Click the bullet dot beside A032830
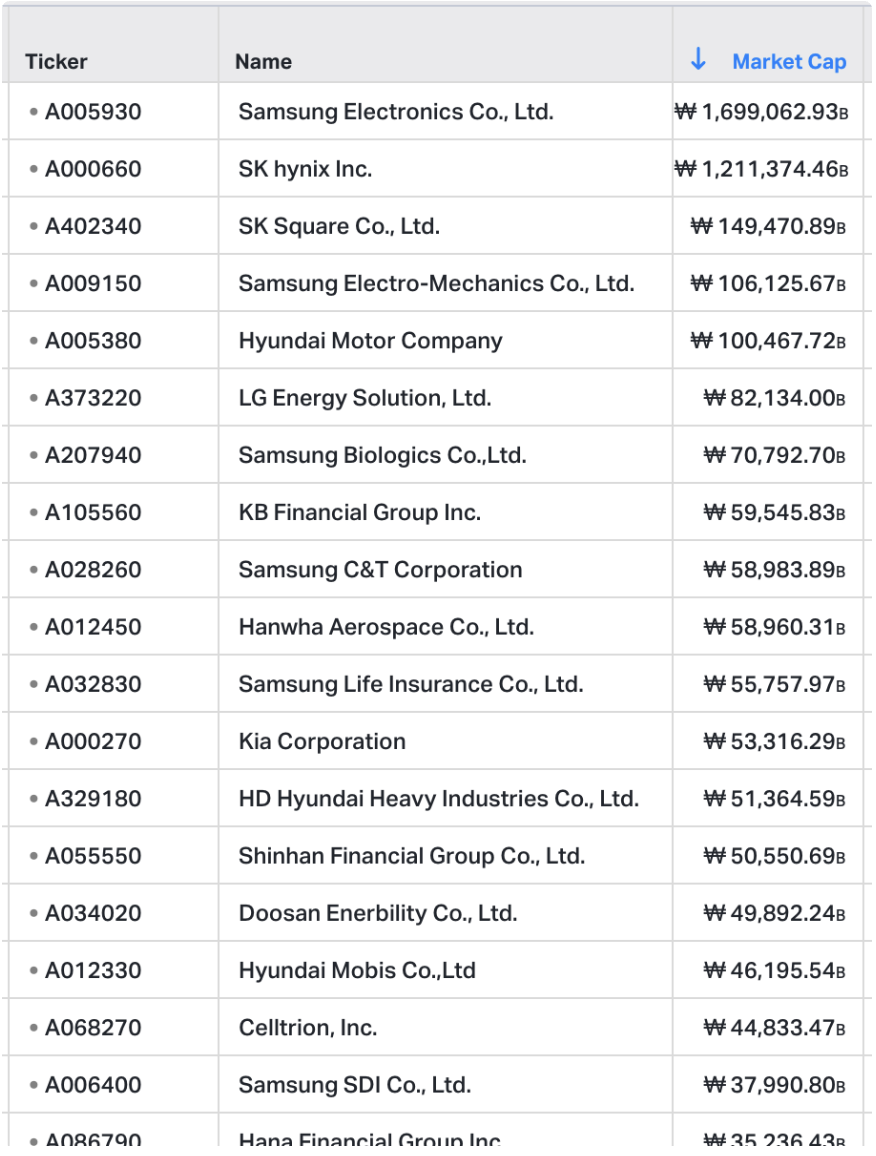Viewport: 876px width, 1156px height. coord(33,684)
